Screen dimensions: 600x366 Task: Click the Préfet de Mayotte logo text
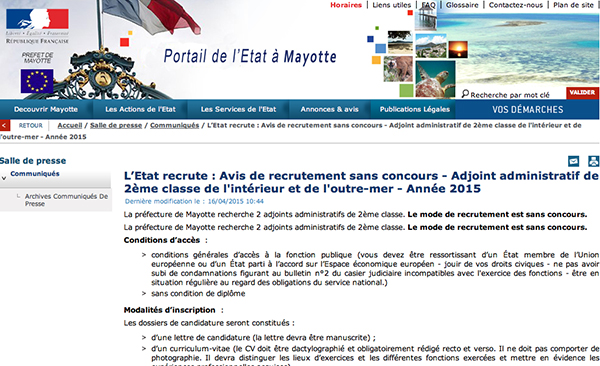pyautogui.click(x=38, y=57)
